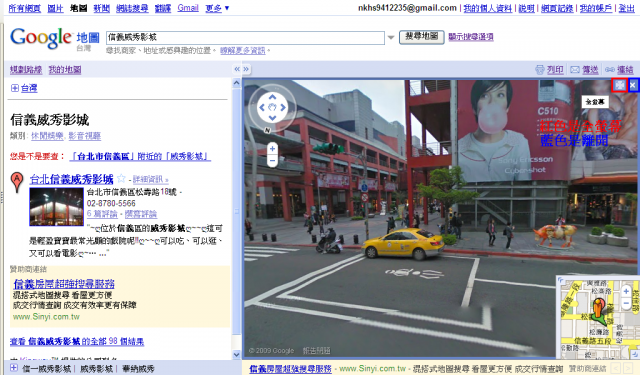Click Google 地圖 logo

54,38
